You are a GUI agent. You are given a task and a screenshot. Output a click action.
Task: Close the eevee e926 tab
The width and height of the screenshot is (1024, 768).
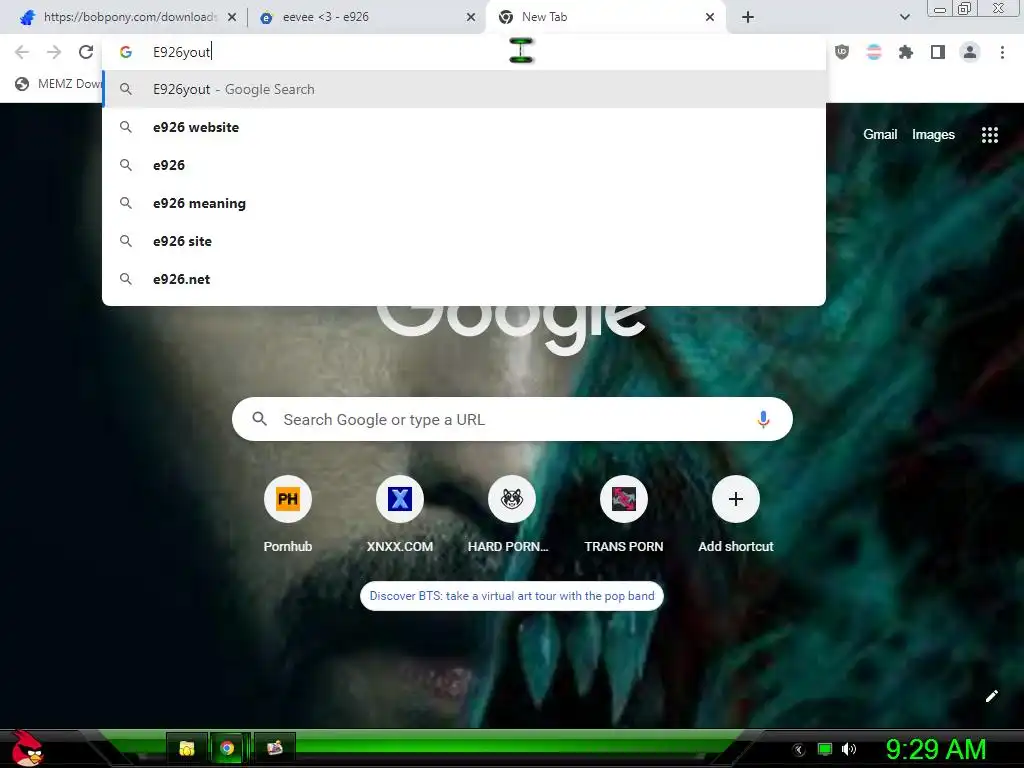point(471,17)
